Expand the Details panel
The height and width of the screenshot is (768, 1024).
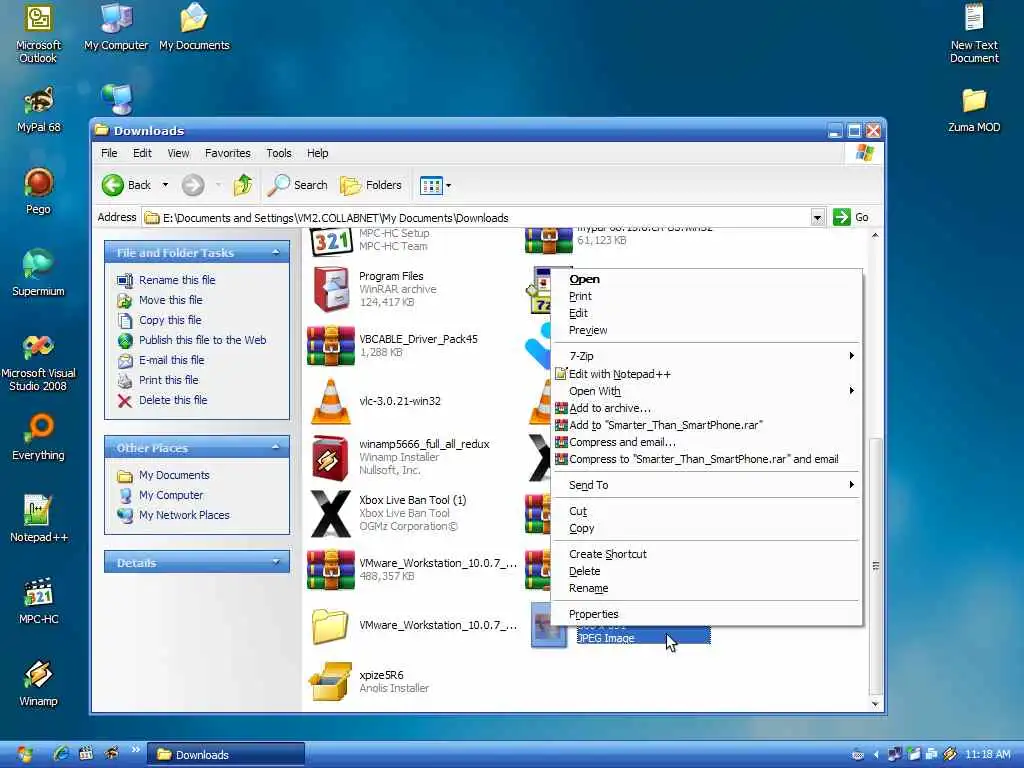point(276,562)
